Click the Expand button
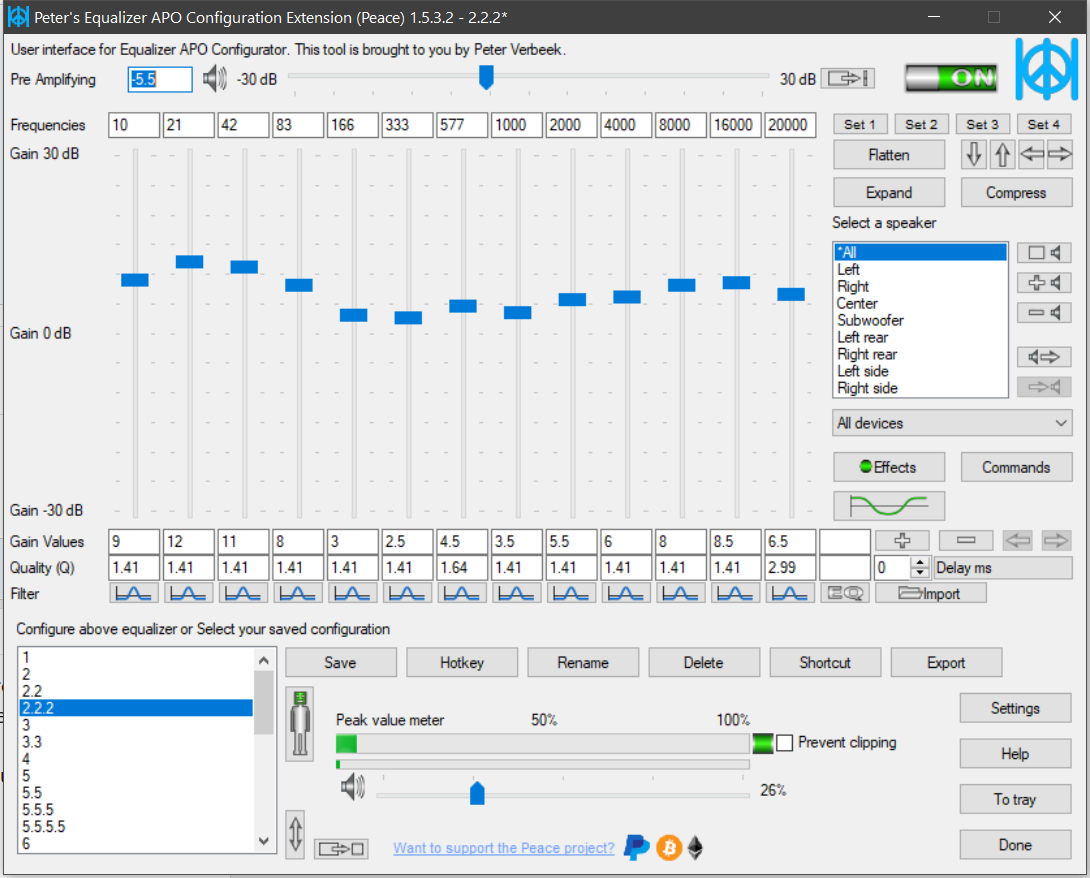The image size is (1090, 878). (888, 193)
